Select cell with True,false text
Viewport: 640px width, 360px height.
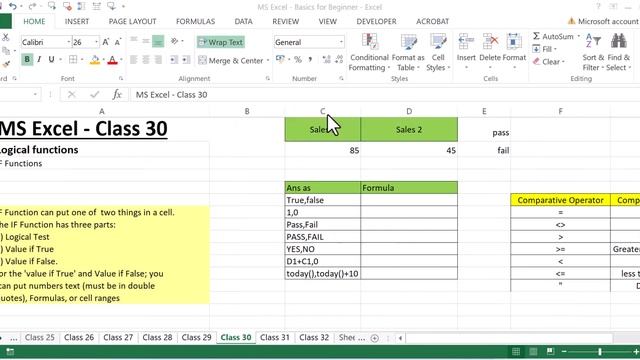click(322, 200)
